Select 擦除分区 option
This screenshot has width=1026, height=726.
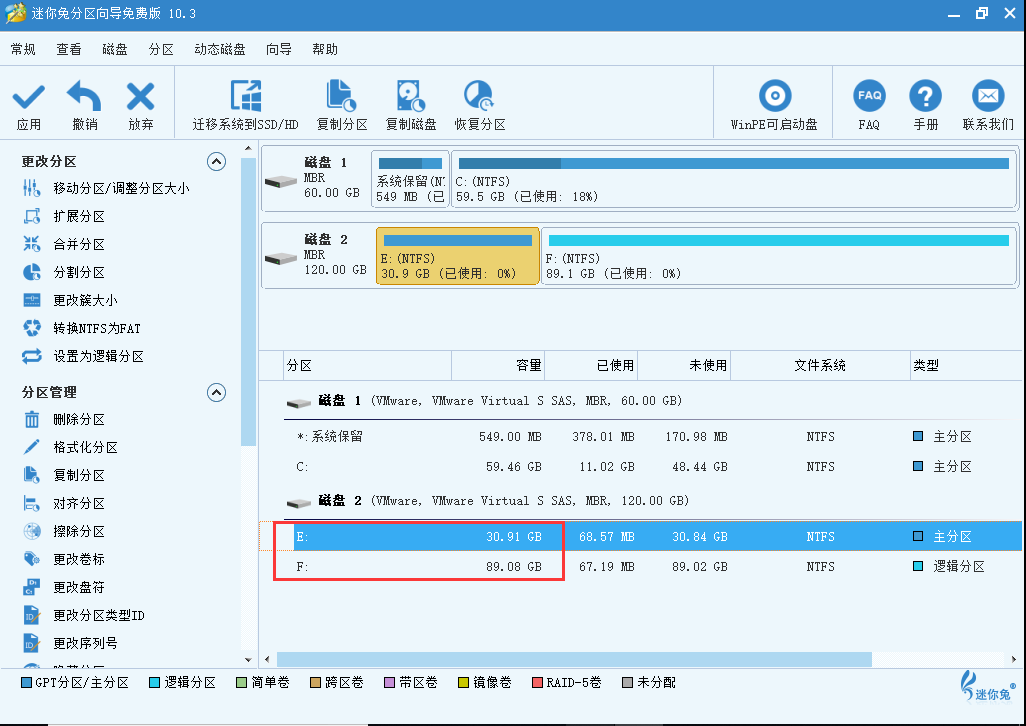[79, 531]
